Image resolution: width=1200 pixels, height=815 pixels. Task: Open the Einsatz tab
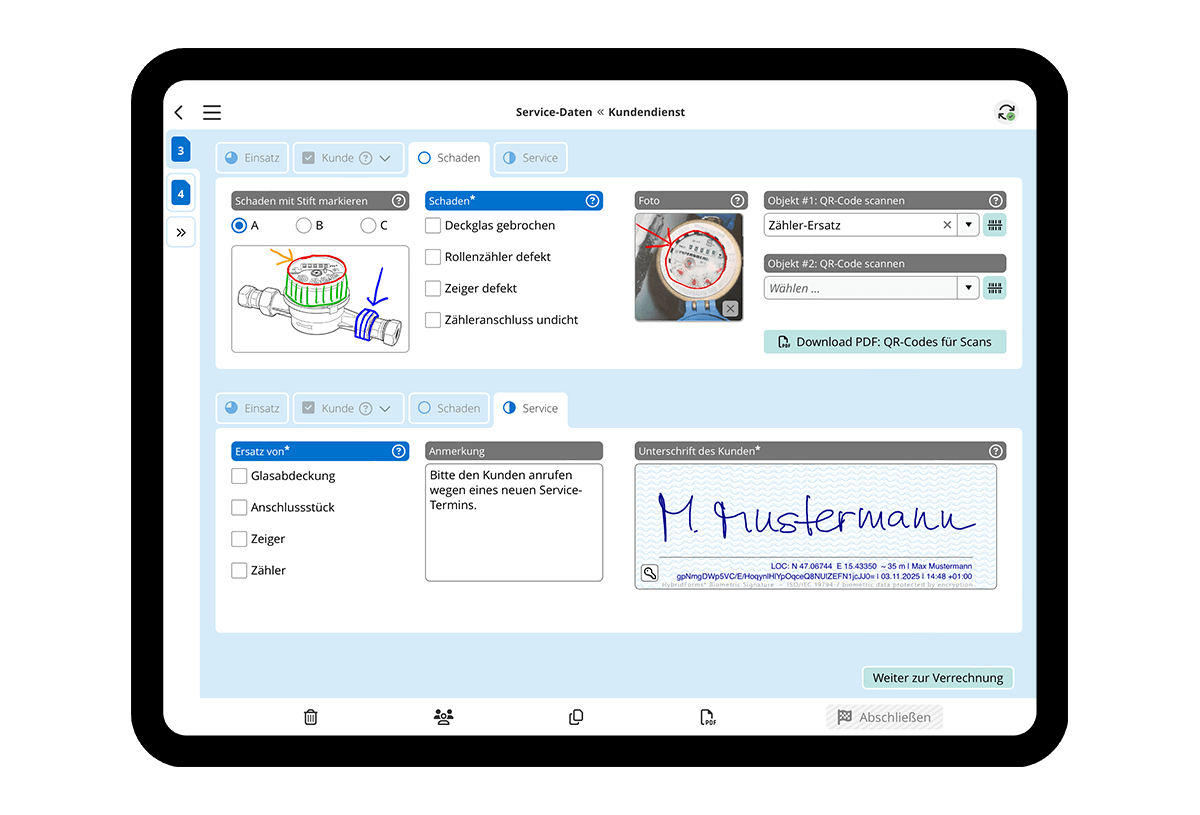pyautogui.click(x=252, y=157)
